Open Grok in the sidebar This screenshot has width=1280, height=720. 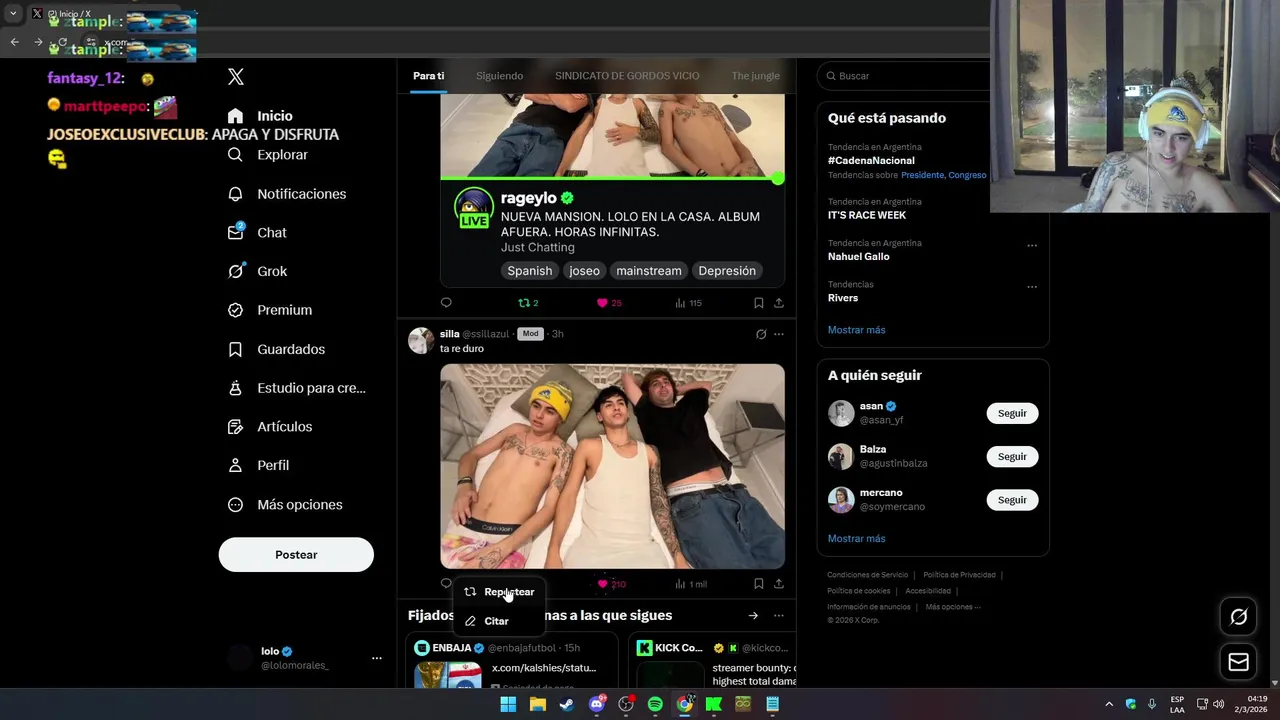(x=257, y=271)
